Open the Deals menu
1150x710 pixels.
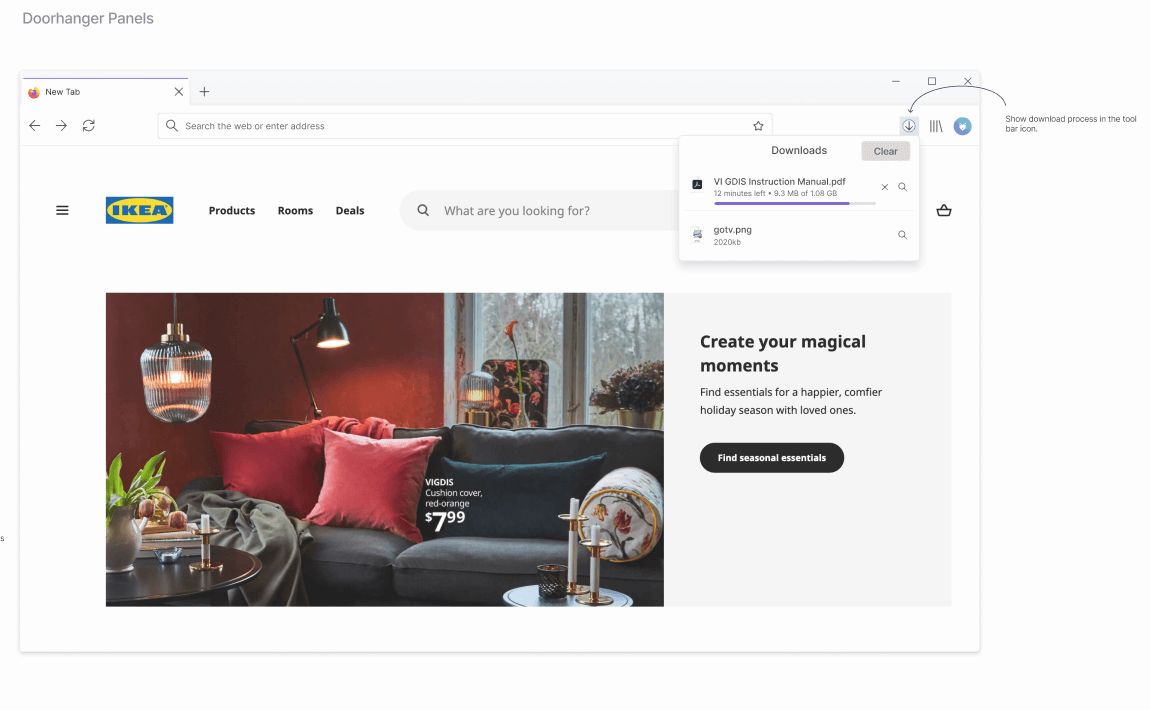(x=350, y=211)
